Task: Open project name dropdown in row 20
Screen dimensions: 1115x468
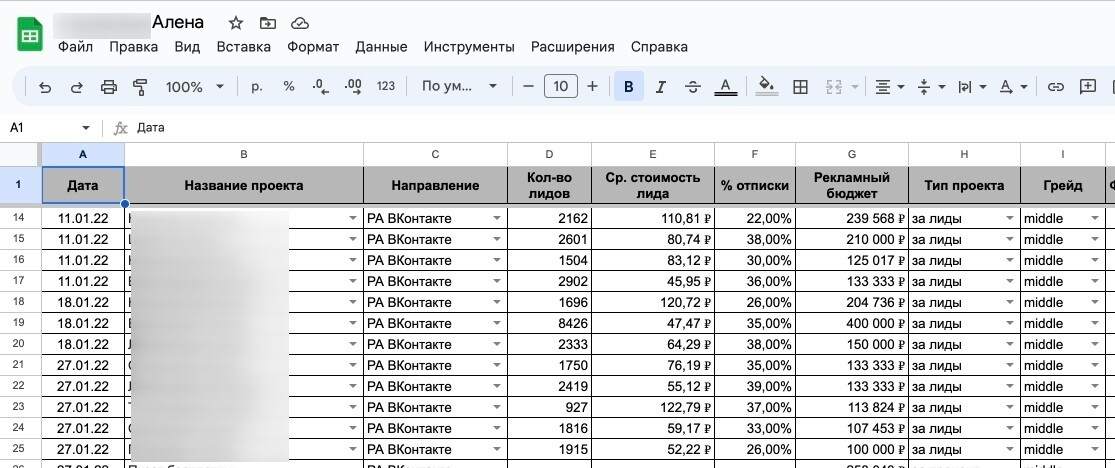Action: click(x=353, y=344)
